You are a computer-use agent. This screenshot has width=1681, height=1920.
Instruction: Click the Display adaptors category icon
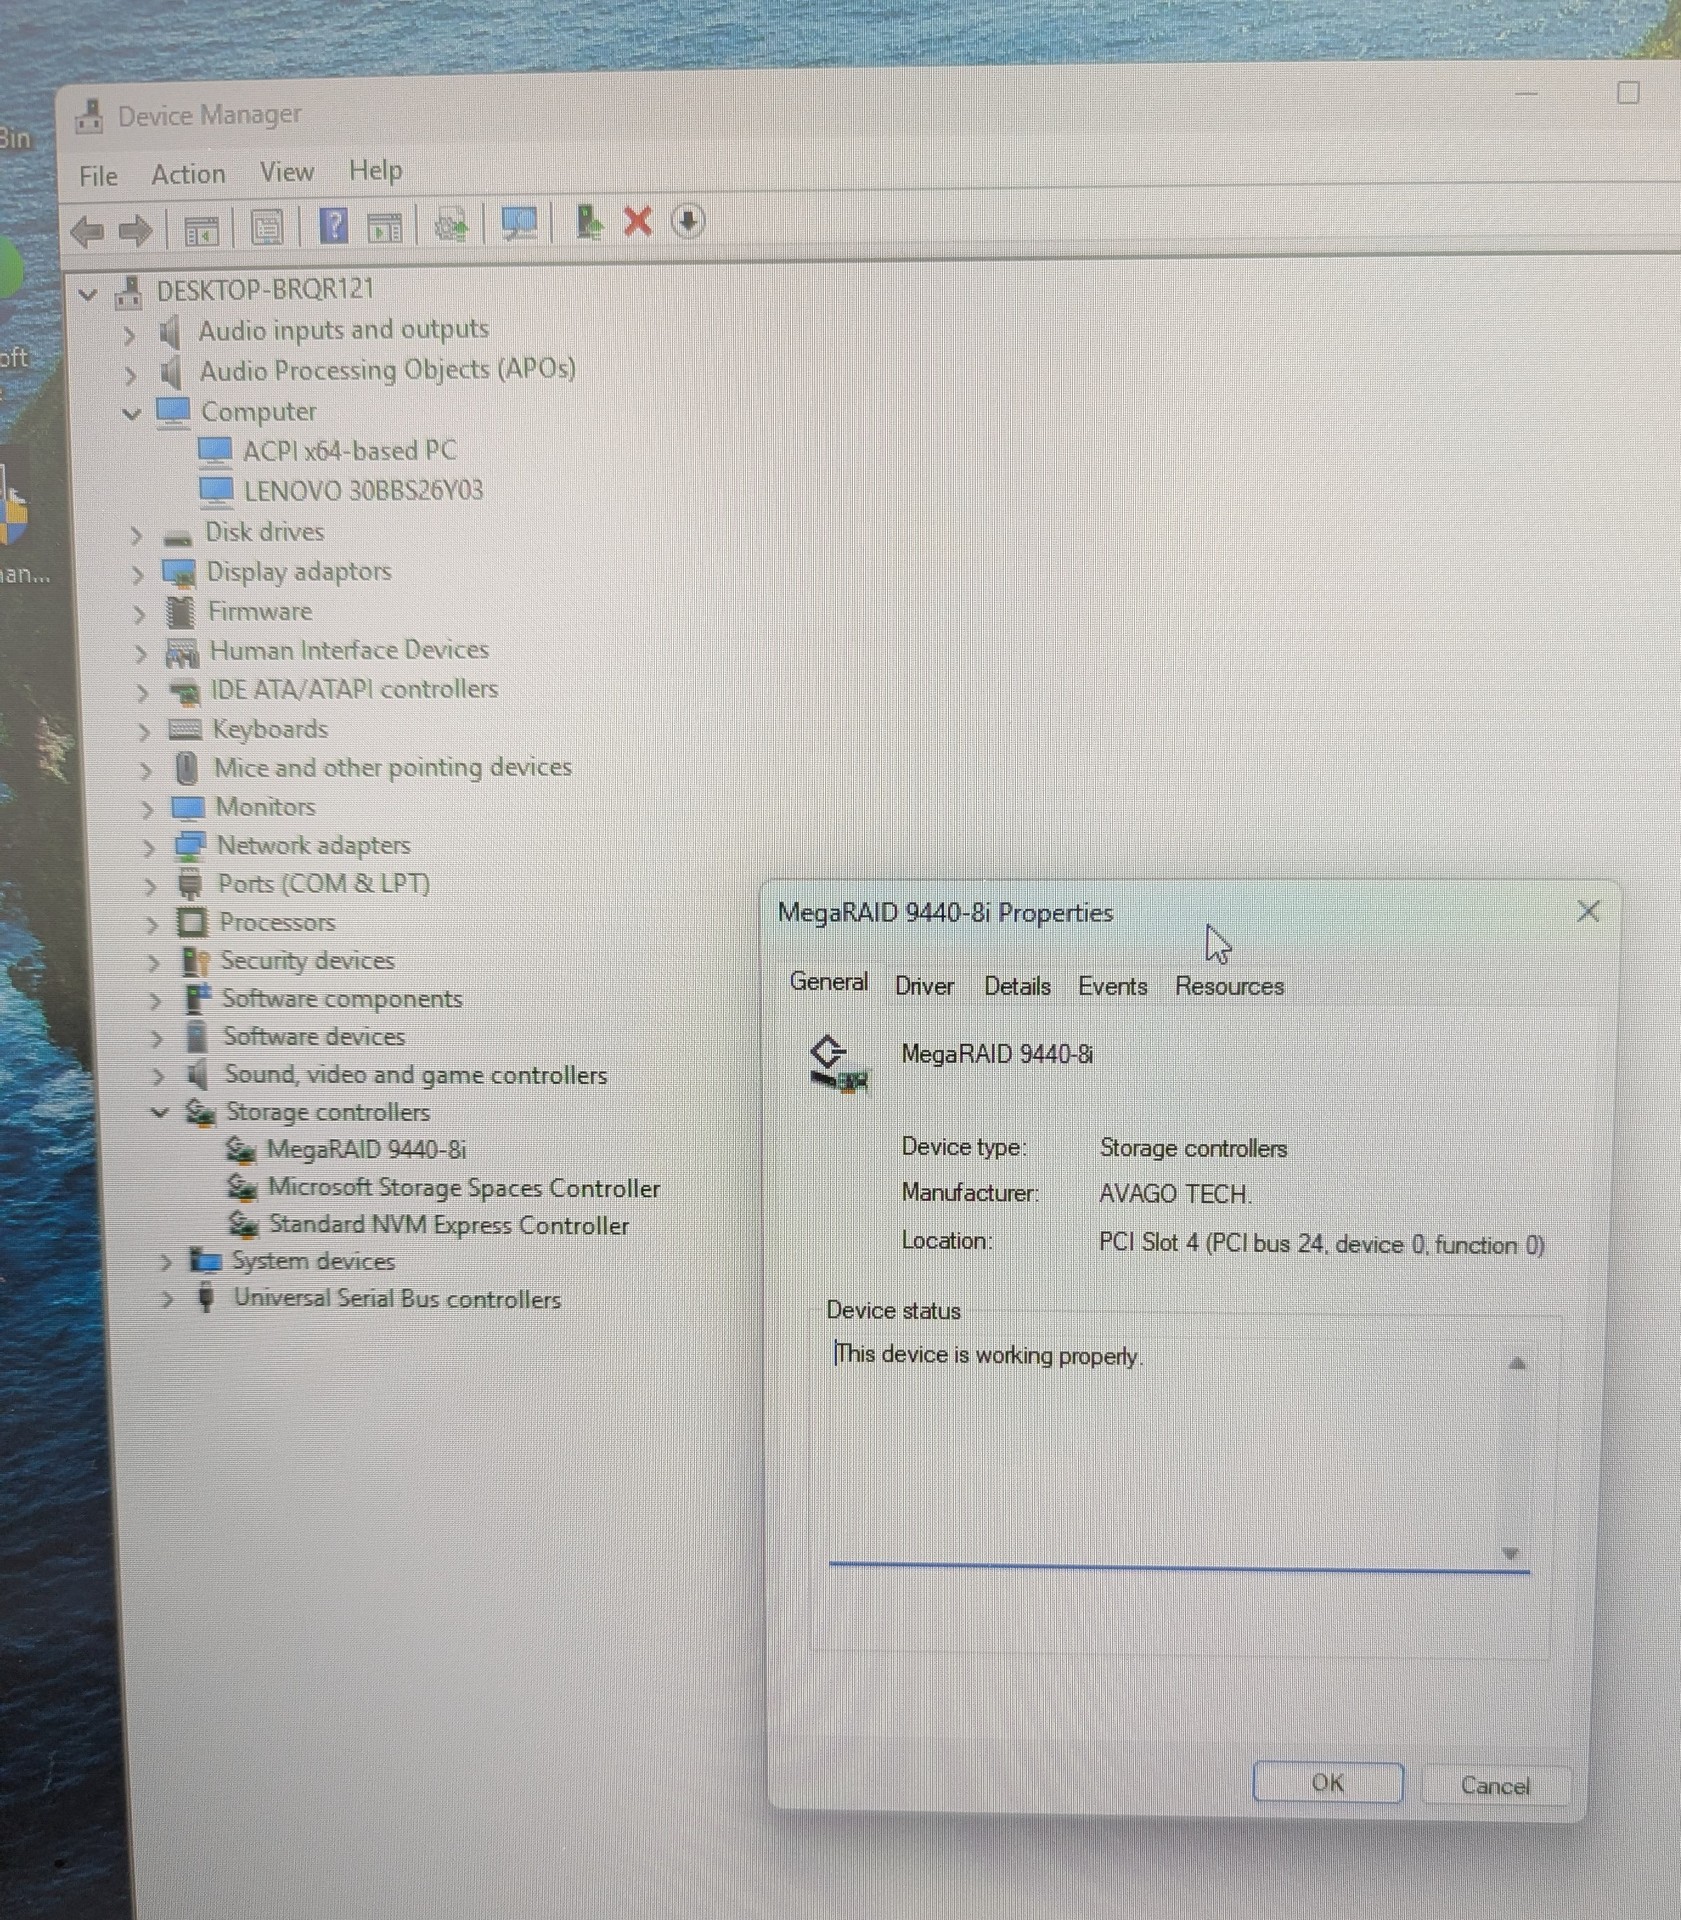(180, 574)
